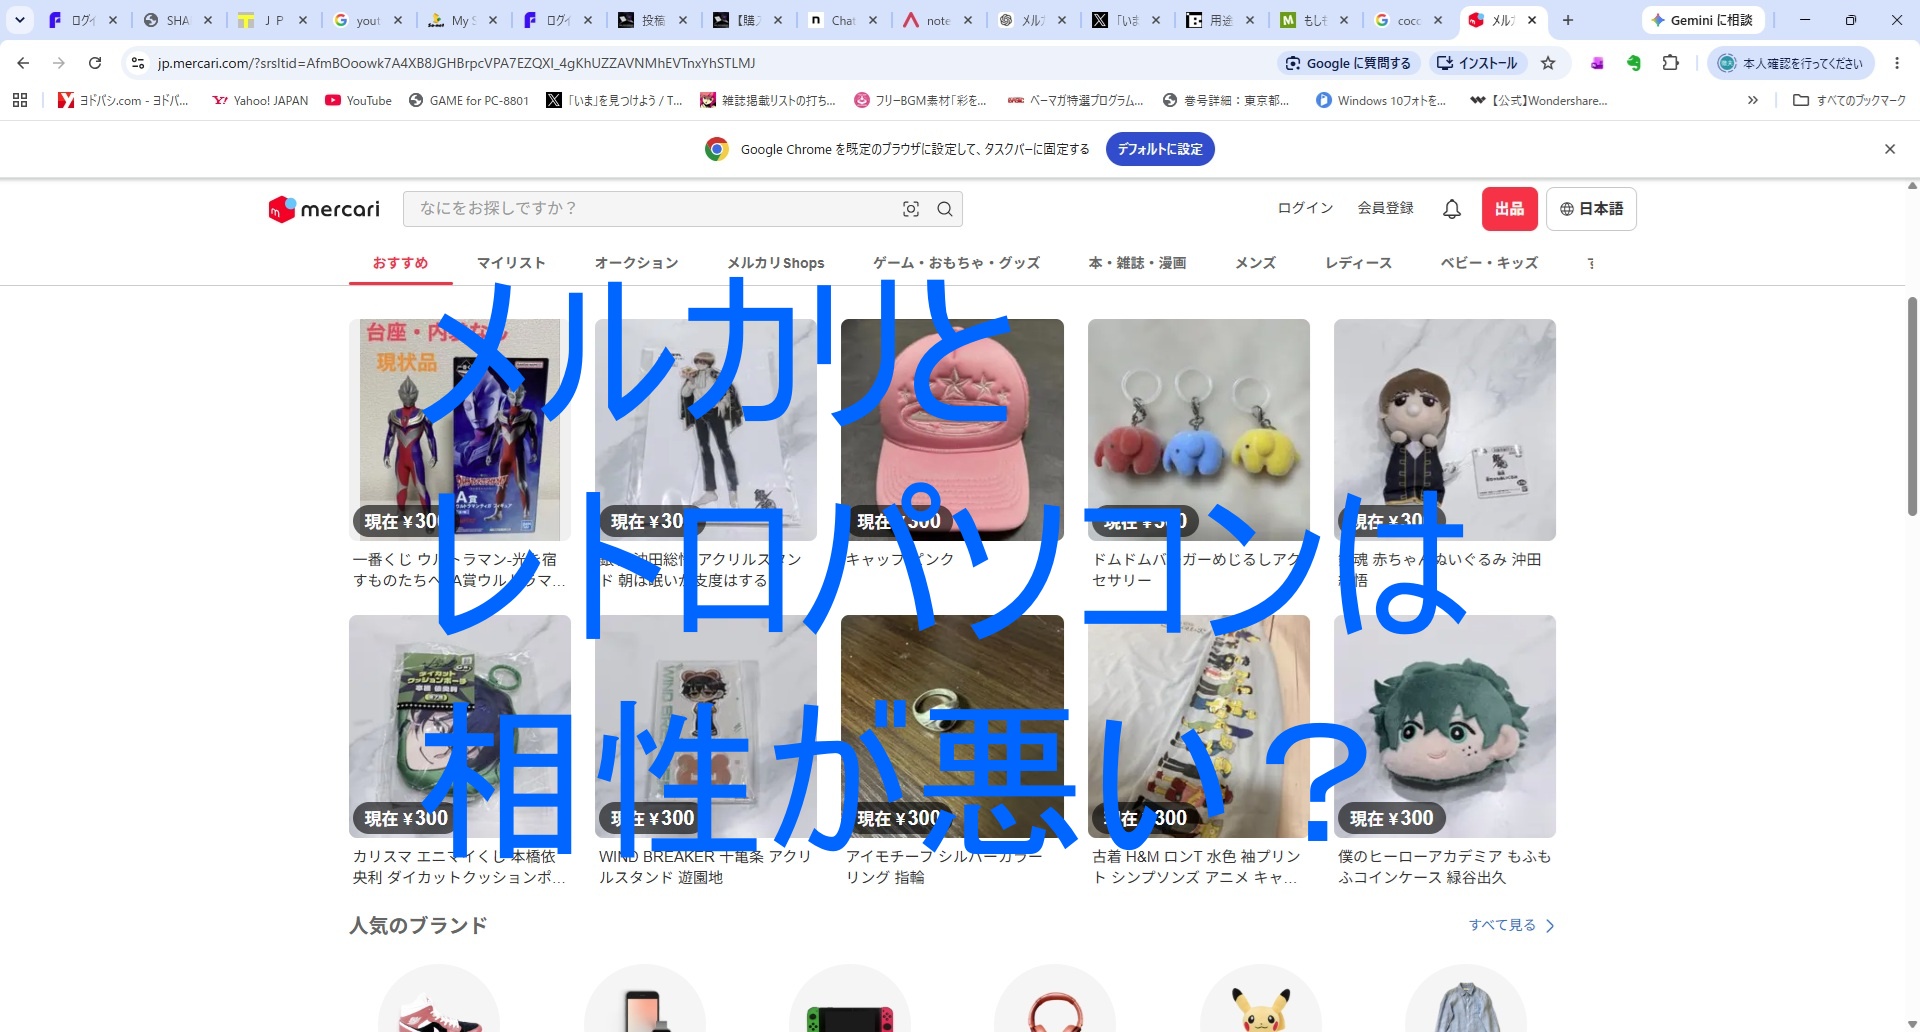This screenshot has height=1032, width=1920.
Task: Open the apps grid in bookmarks bar
Action: [x=20, y=100]
